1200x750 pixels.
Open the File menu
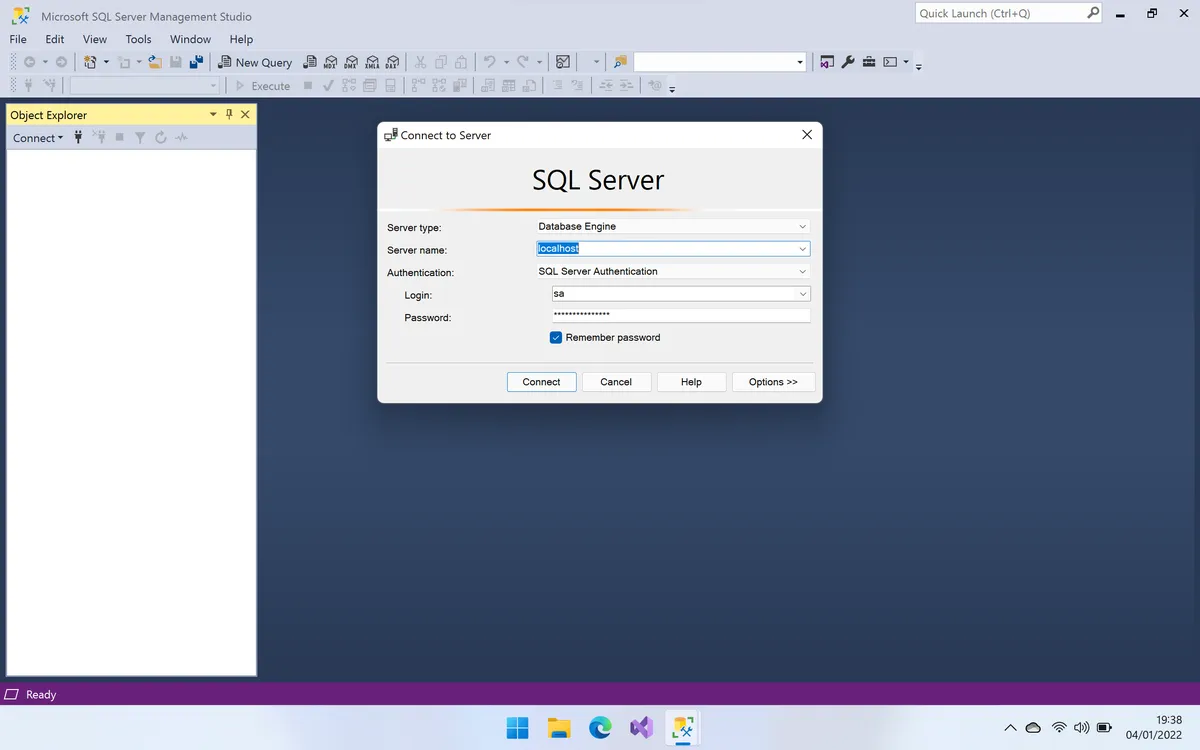click(18, 39)
